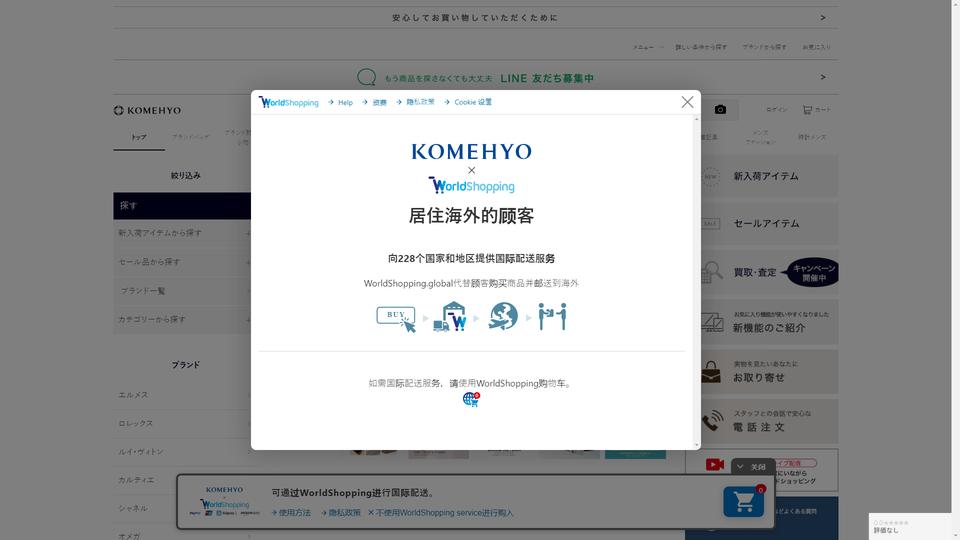This screenshot has height=540, width=960.
Task: Click the handbag icon beside お取り寄せ
Action: pos(711,372)
